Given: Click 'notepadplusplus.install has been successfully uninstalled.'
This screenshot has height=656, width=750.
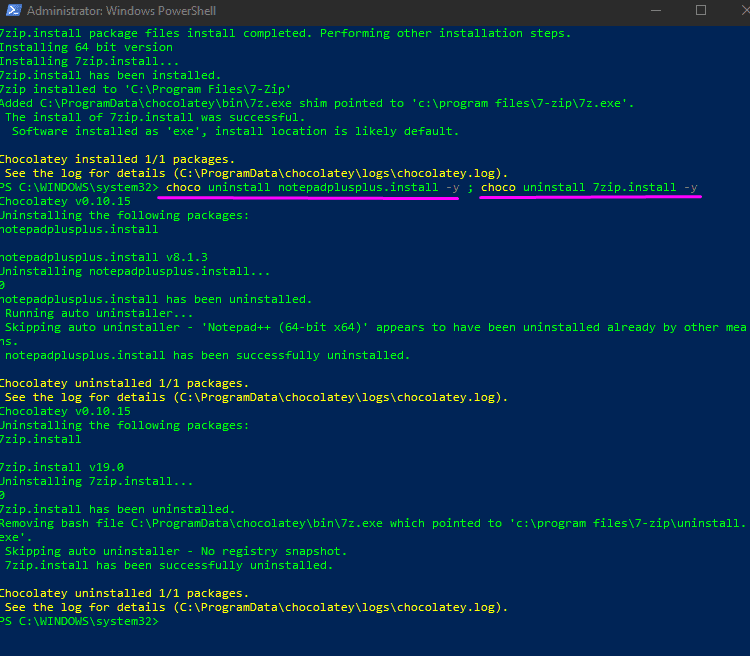Looking at the screenshot, I should coord(208,356).
